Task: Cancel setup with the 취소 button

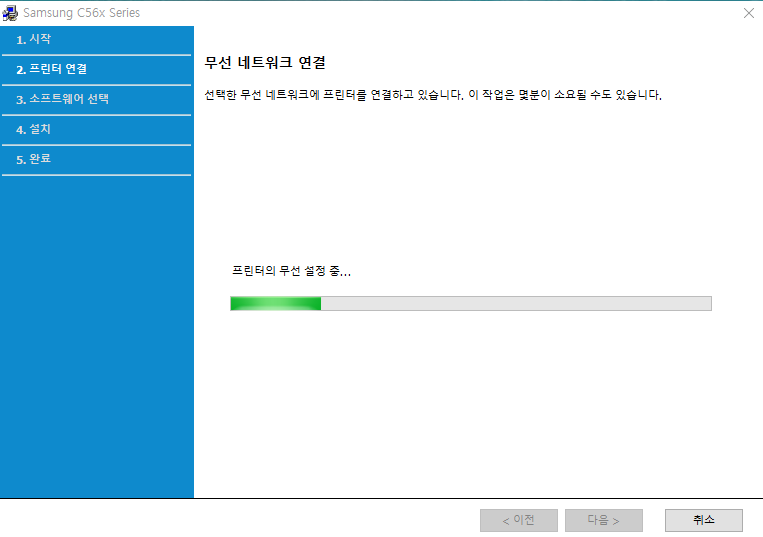Action: click(704, 520)
